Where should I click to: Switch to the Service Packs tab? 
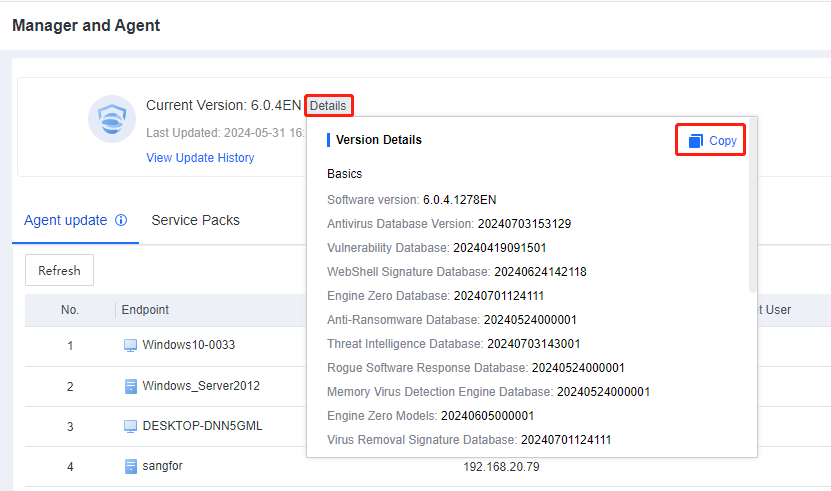[x=195, y=220]
